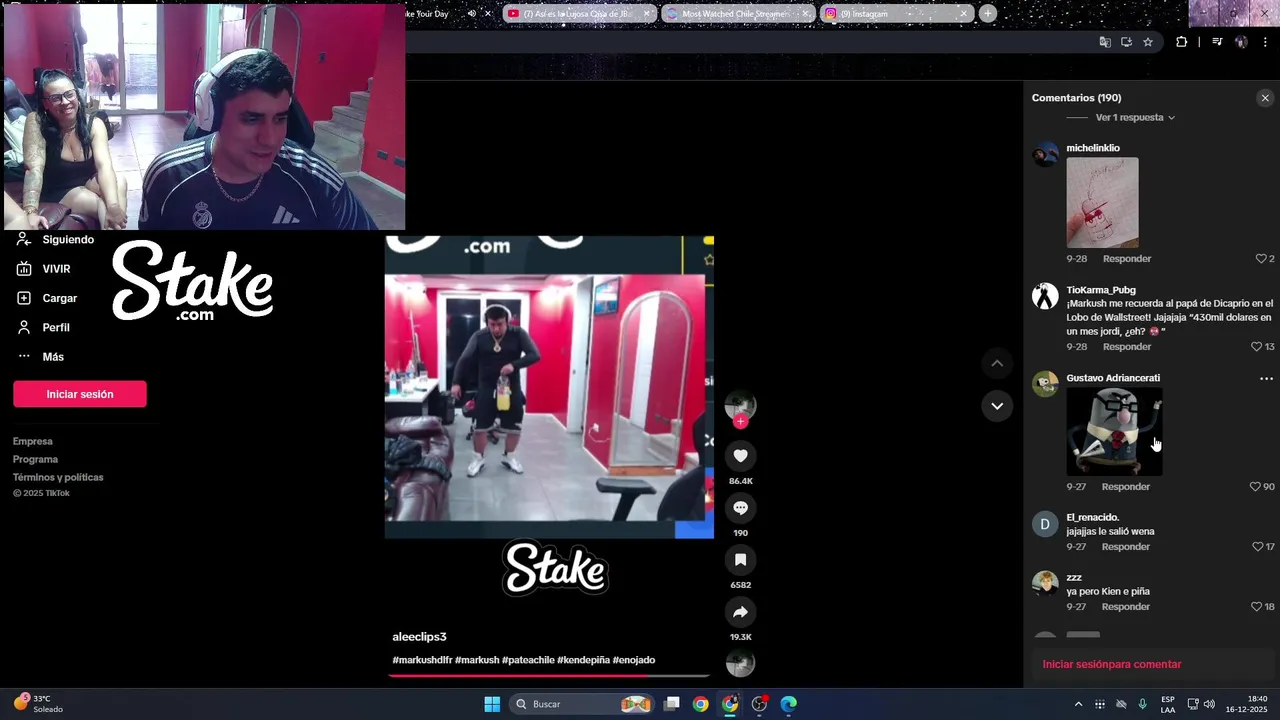This screenshot has height=720, width=1280.
Task: Click Iniciar sesión para comentar field
Action: [x=1151, y=664]
